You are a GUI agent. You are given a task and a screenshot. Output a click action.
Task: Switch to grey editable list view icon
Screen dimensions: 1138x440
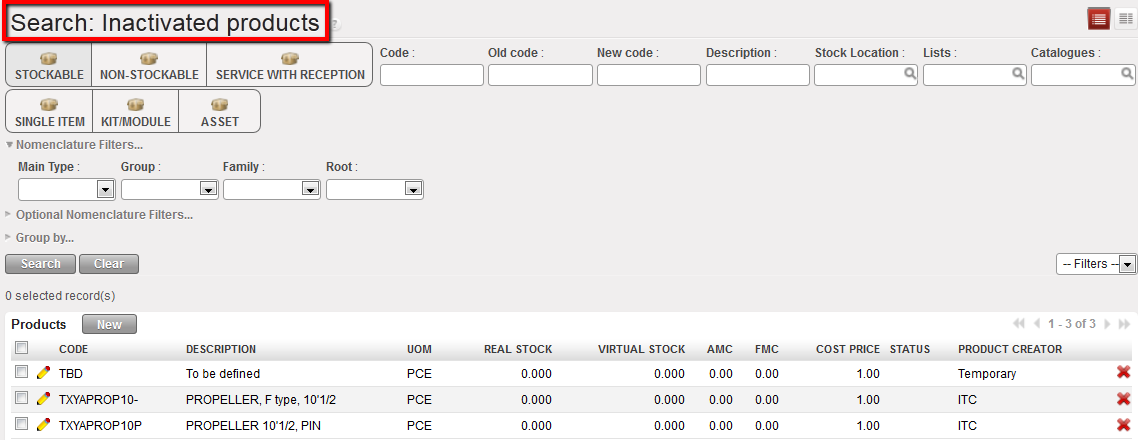(1124, 19)
